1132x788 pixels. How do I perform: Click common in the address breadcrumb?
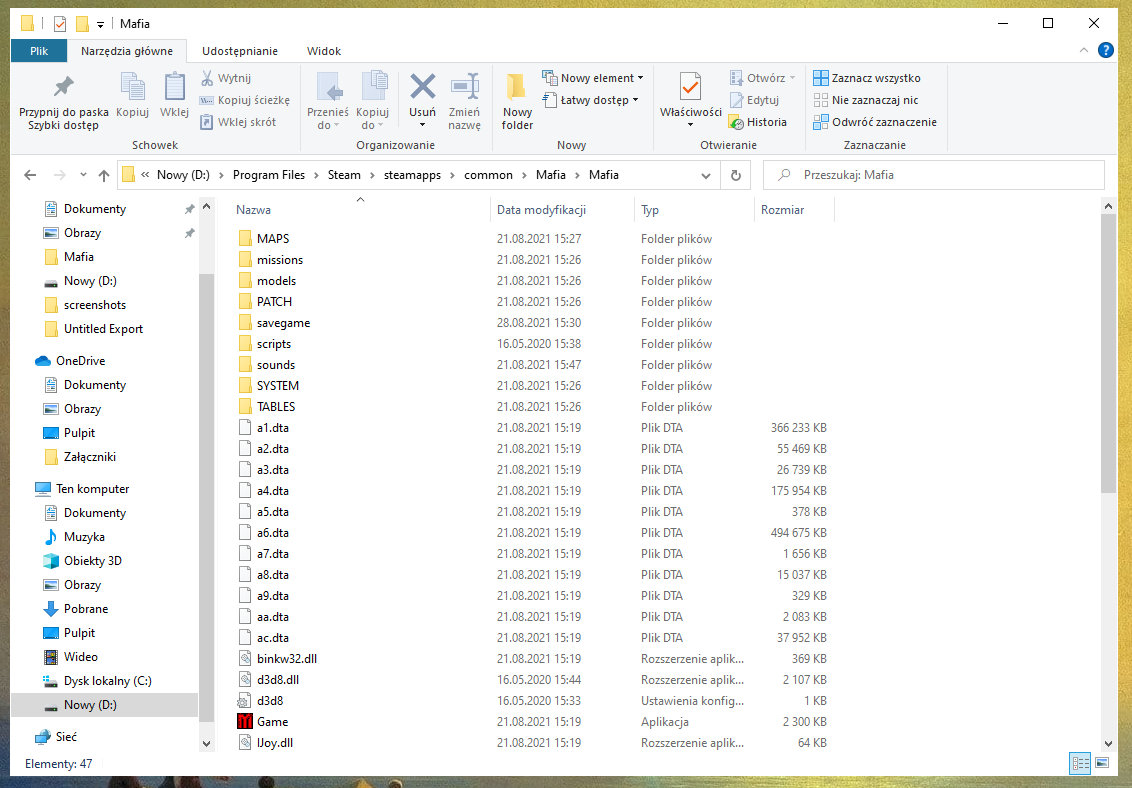[x=488, y=175]
